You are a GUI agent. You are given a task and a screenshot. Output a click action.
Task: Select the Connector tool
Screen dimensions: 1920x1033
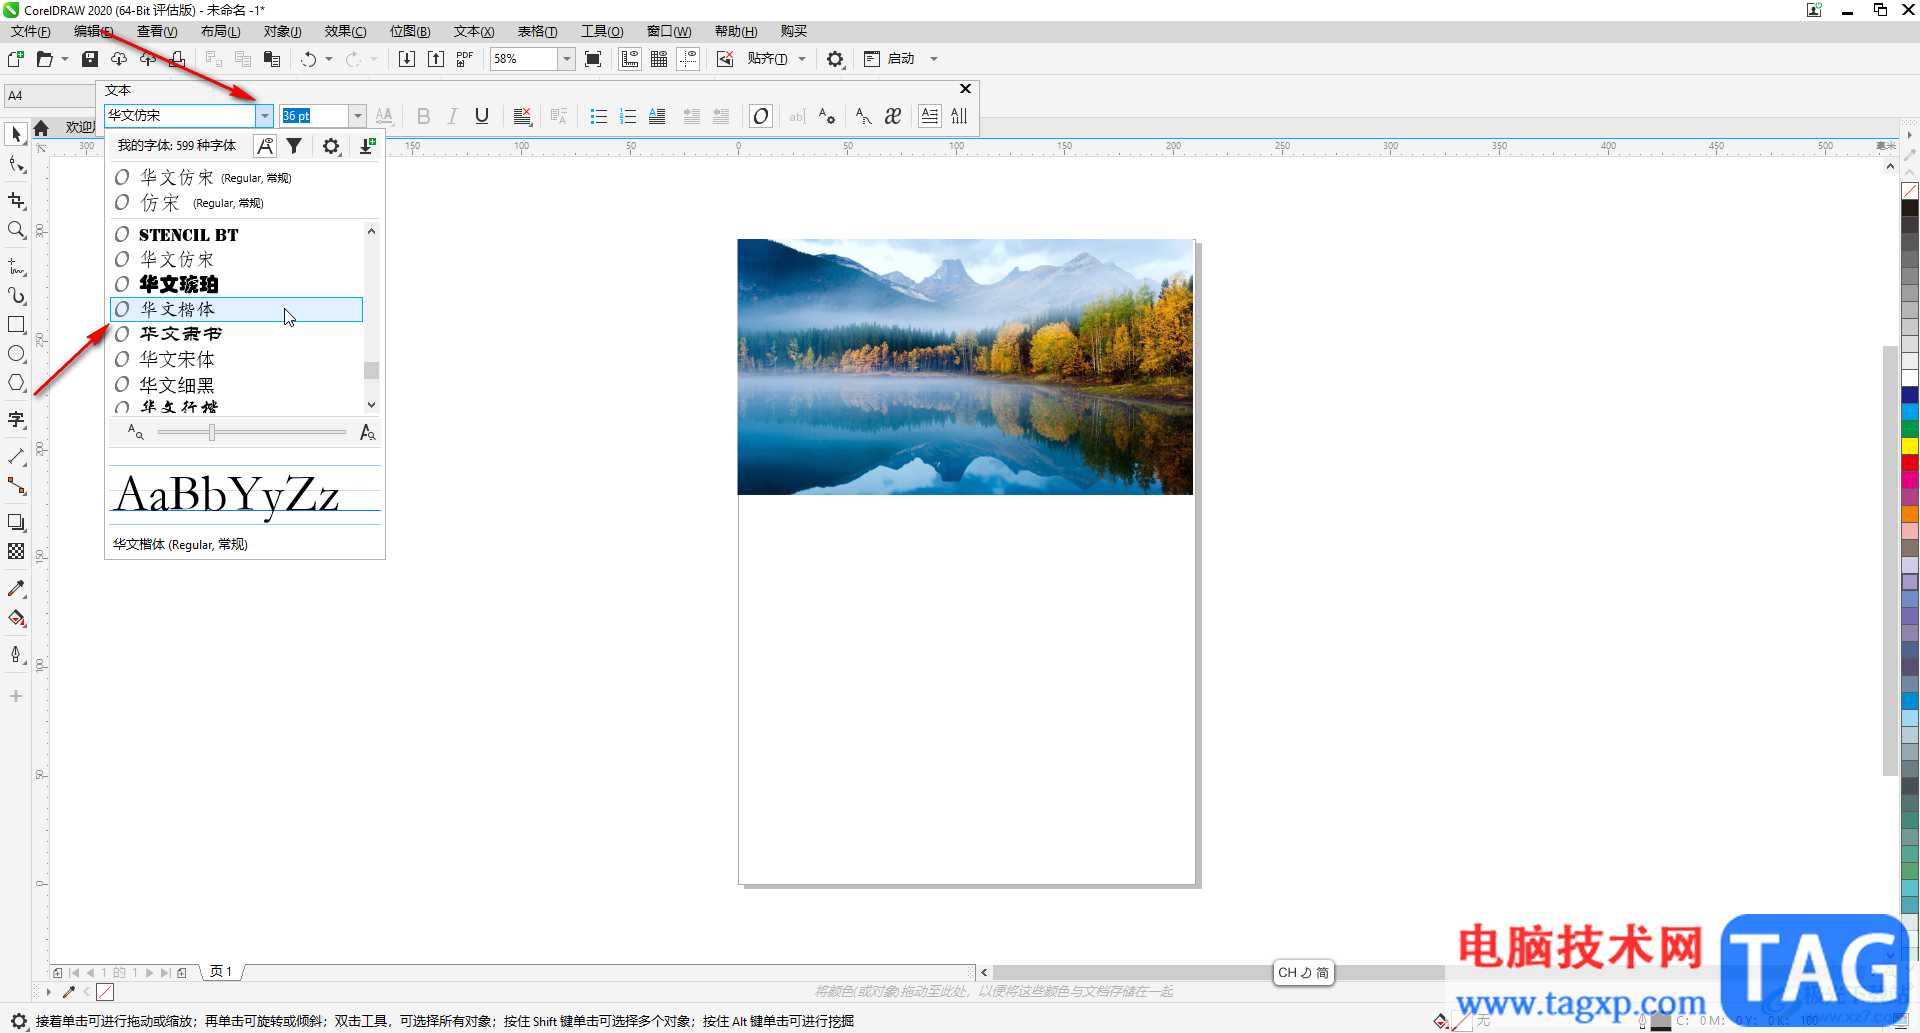pos(16,486)
